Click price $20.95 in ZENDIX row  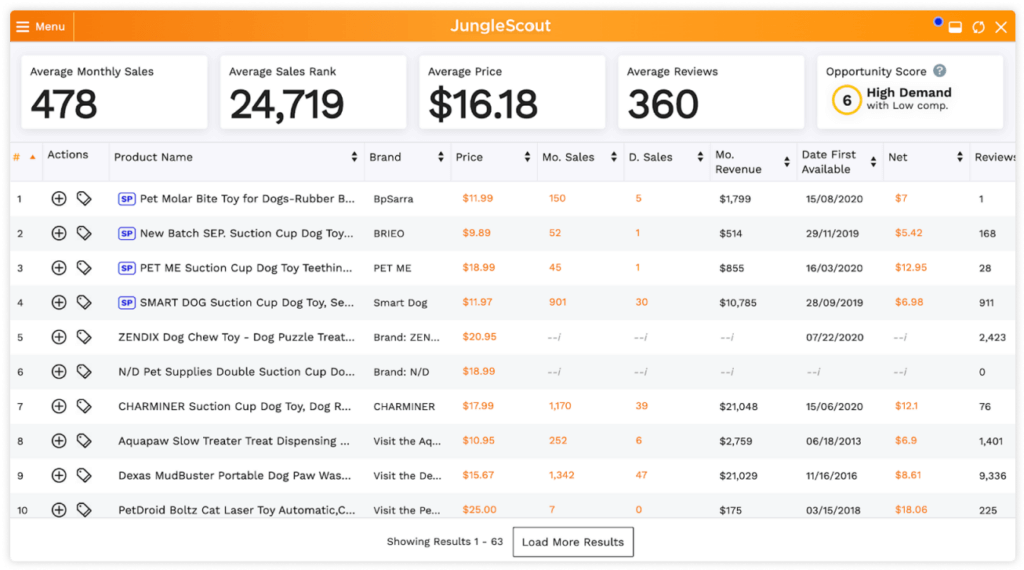pos(479,337)
